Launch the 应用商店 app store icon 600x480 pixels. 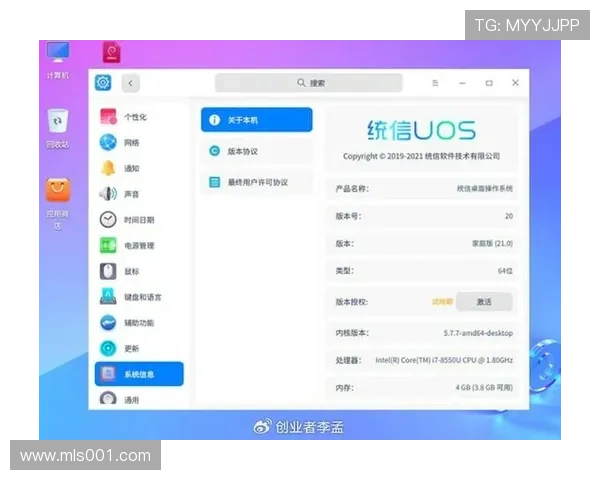coord(58,190)
